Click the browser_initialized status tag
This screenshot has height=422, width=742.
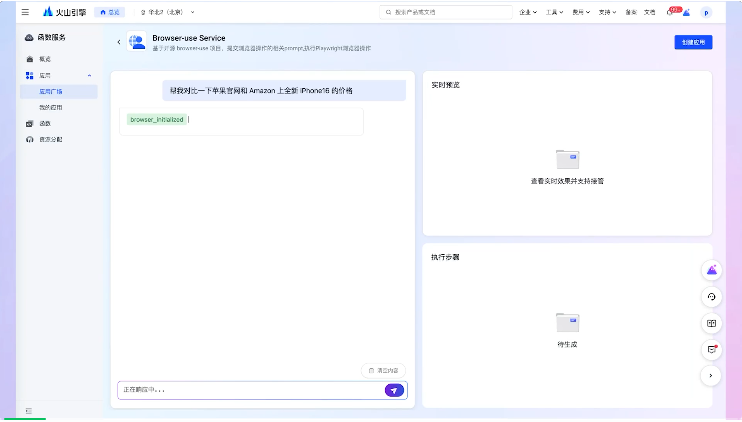point(157,120)
